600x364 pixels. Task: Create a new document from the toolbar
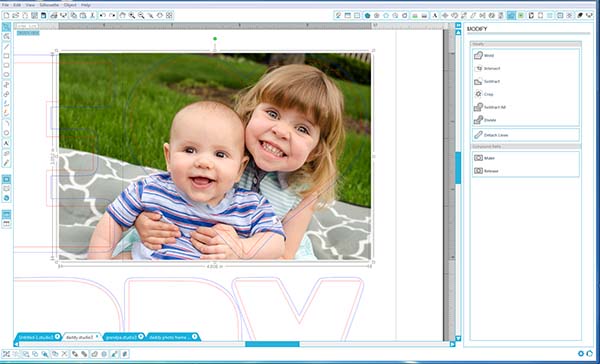6,16
